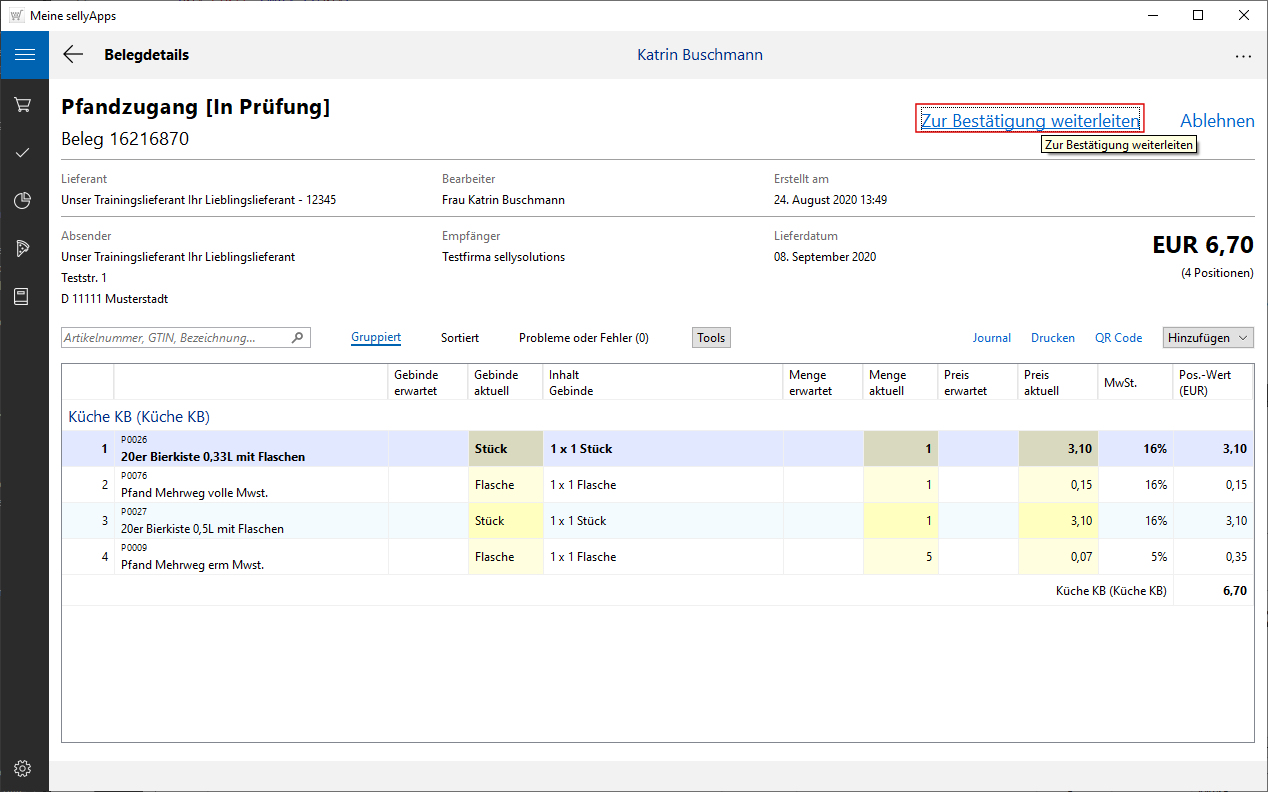
Task: Open settings via the gear icon
Action: click(x=24, y=768)
